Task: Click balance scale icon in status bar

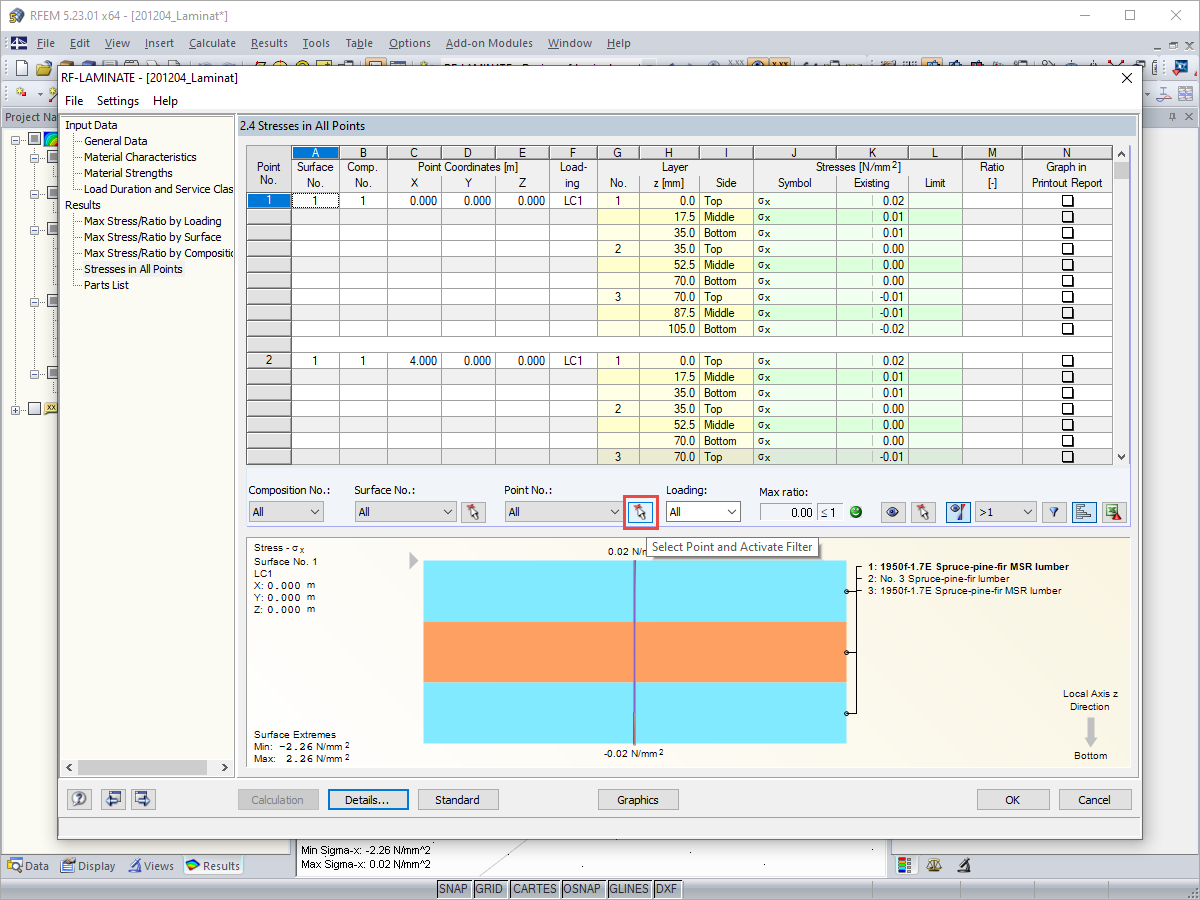Action: 934,865
